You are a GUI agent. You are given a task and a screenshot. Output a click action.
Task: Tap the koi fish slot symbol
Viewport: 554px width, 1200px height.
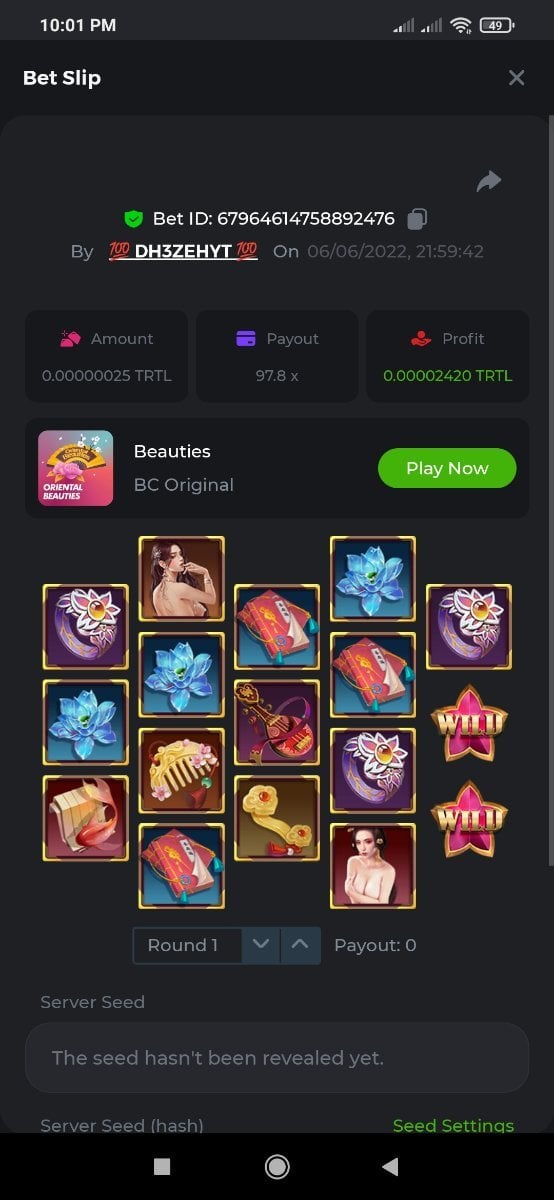(x=85, y=818)
